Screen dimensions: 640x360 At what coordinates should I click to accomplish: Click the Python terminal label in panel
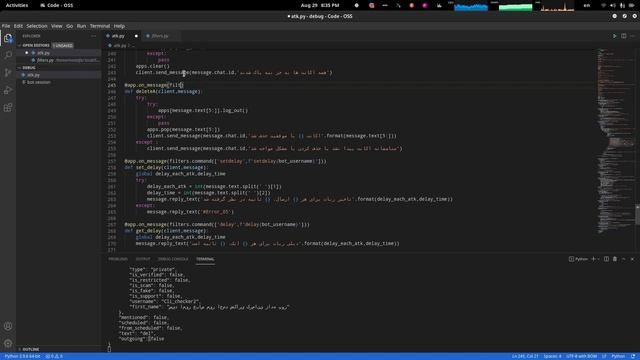(578, 259)
